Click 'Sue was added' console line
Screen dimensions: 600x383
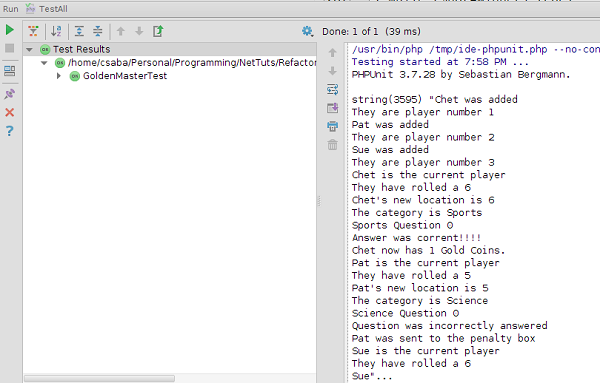click(x=390, y=150)
